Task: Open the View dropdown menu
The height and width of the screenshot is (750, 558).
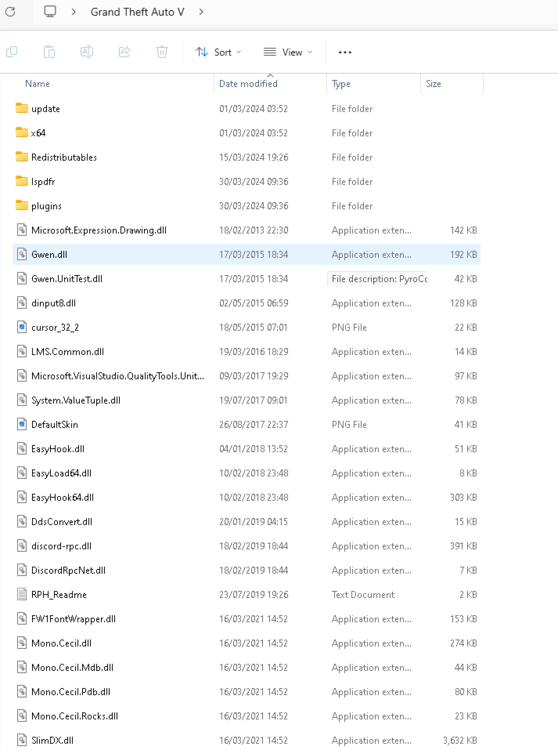Action: point(288,52)
